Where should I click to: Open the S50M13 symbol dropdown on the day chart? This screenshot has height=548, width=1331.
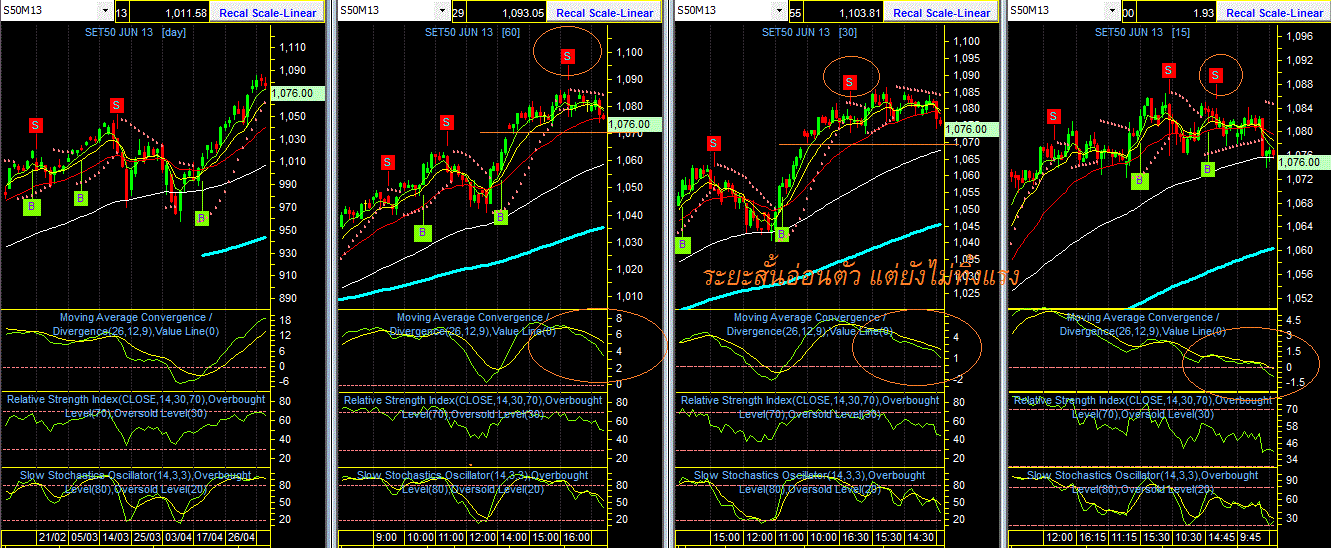(107, 11)
